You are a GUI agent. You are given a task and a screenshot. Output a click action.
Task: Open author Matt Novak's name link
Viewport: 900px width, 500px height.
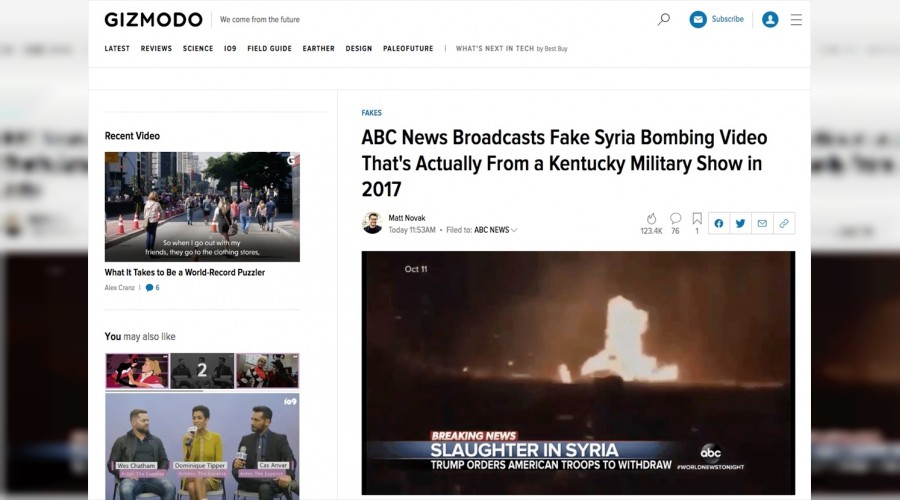[x=407, y=218]
